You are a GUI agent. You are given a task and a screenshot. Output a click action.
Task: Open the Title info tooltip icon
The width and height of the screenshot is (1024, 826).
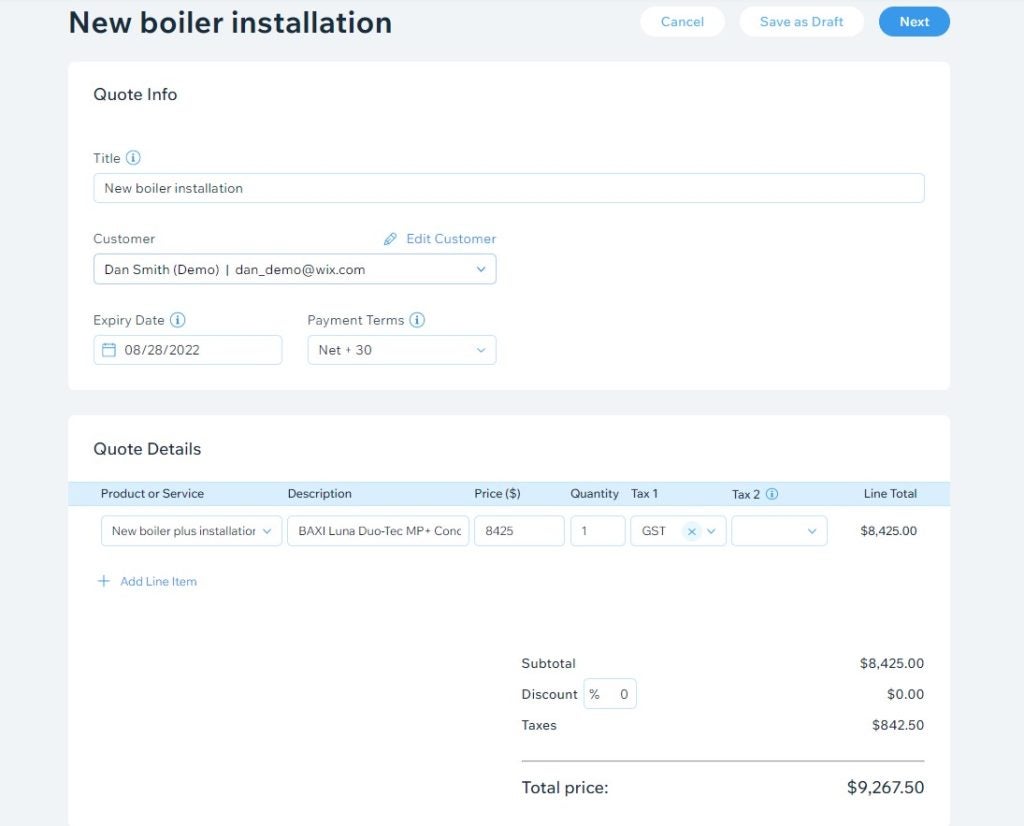coord(132,157)
